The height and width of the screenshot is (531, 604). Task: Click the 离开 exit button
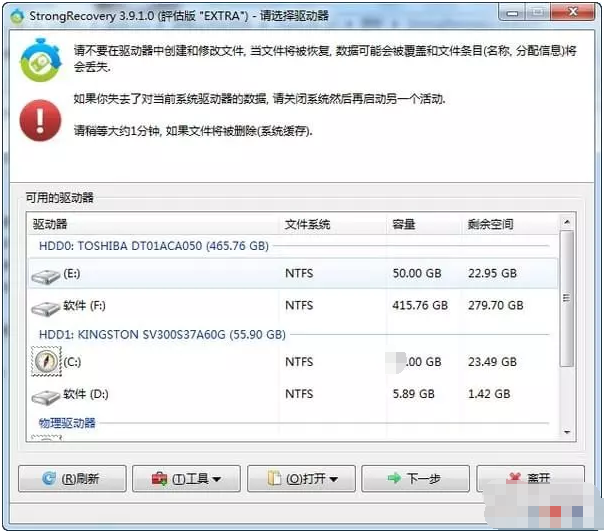(x=530, y=479)
